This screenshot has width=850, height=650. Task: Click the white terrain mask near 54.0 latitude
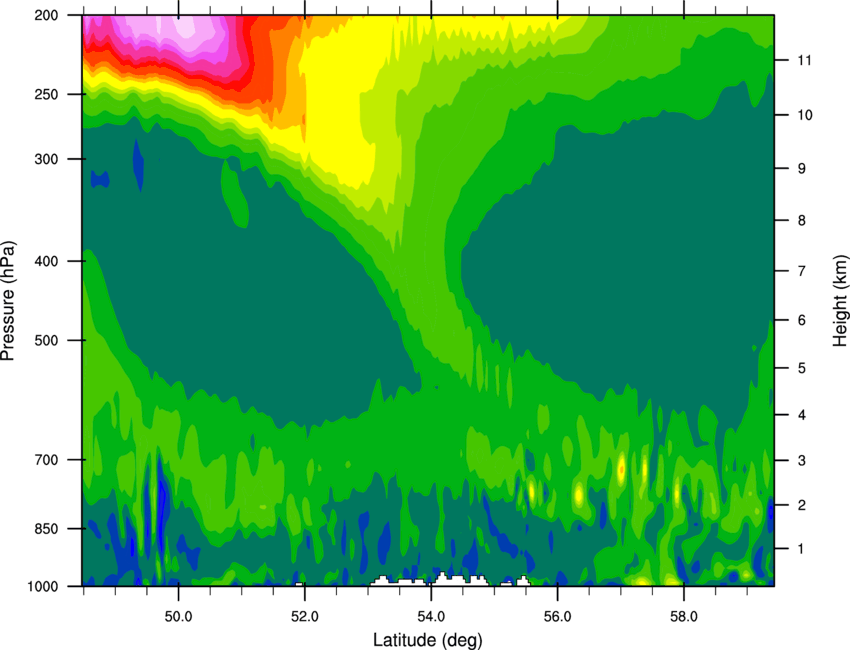[429, 581]
